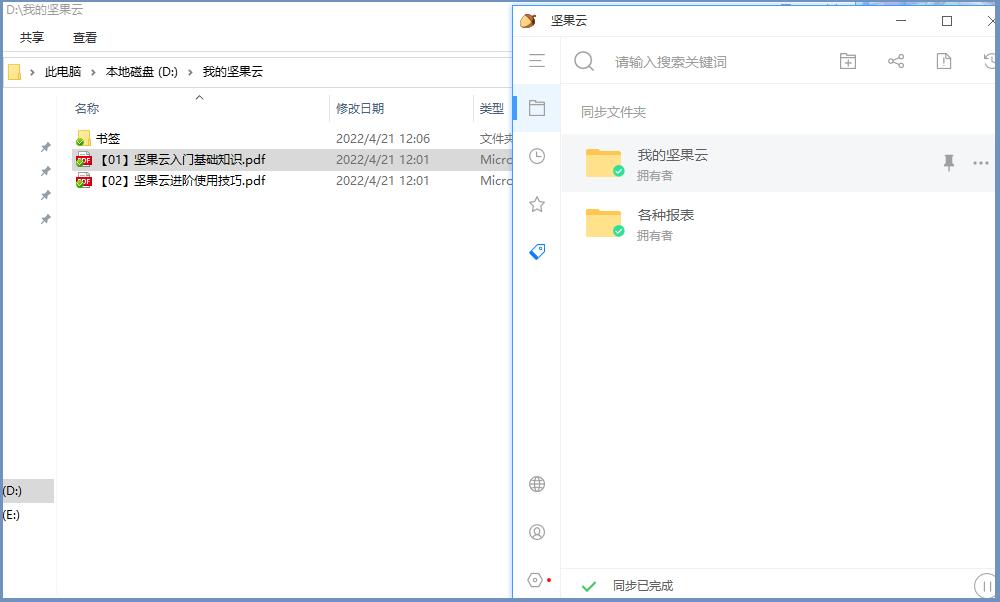Click the file transfer status icon
The image size is (1000, 602).
[942, 61]
